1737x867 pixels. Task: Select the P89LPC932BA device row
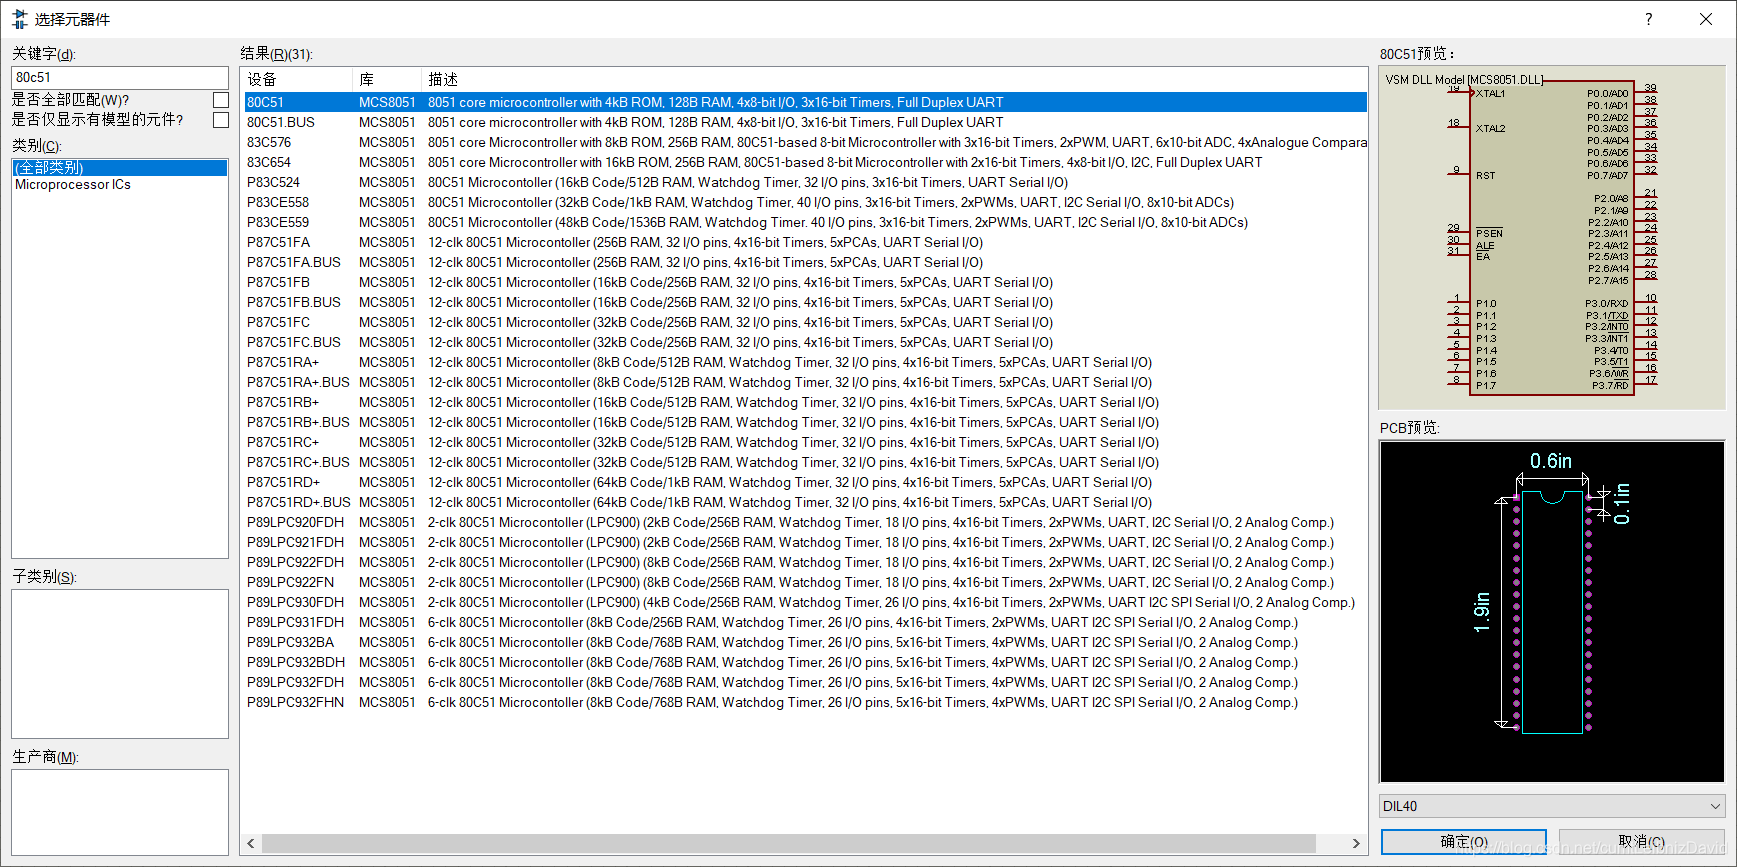click(x=805, y=642)
